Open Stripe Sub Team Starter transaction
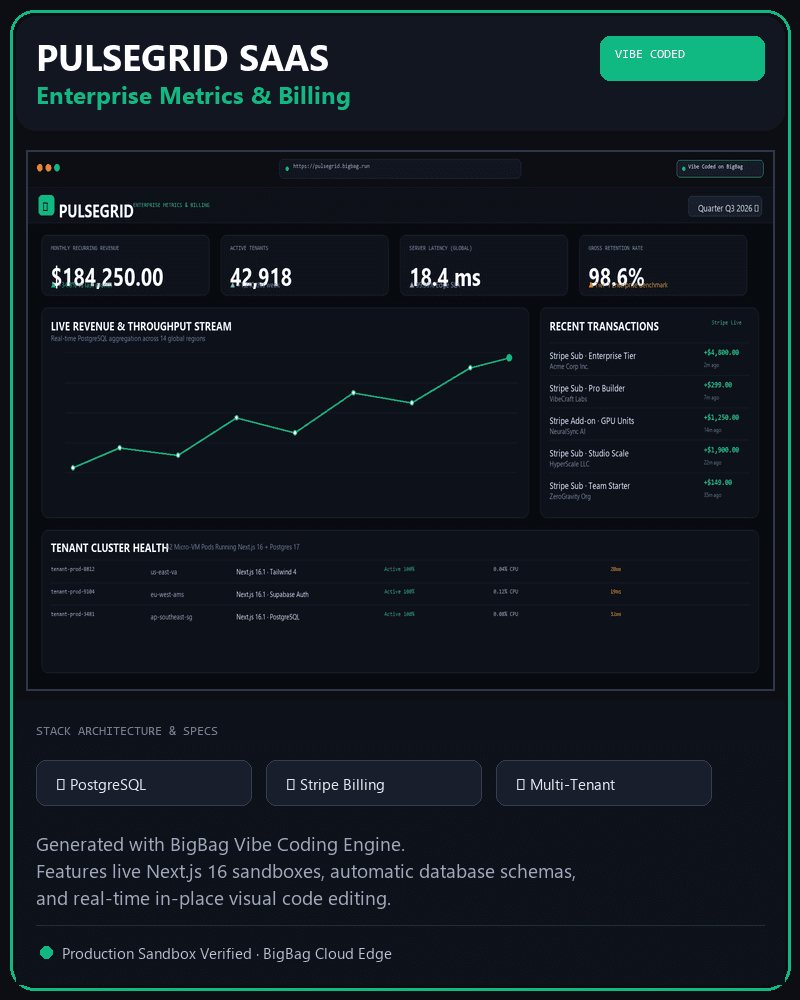800x1000 pixels. coord(649,490)
